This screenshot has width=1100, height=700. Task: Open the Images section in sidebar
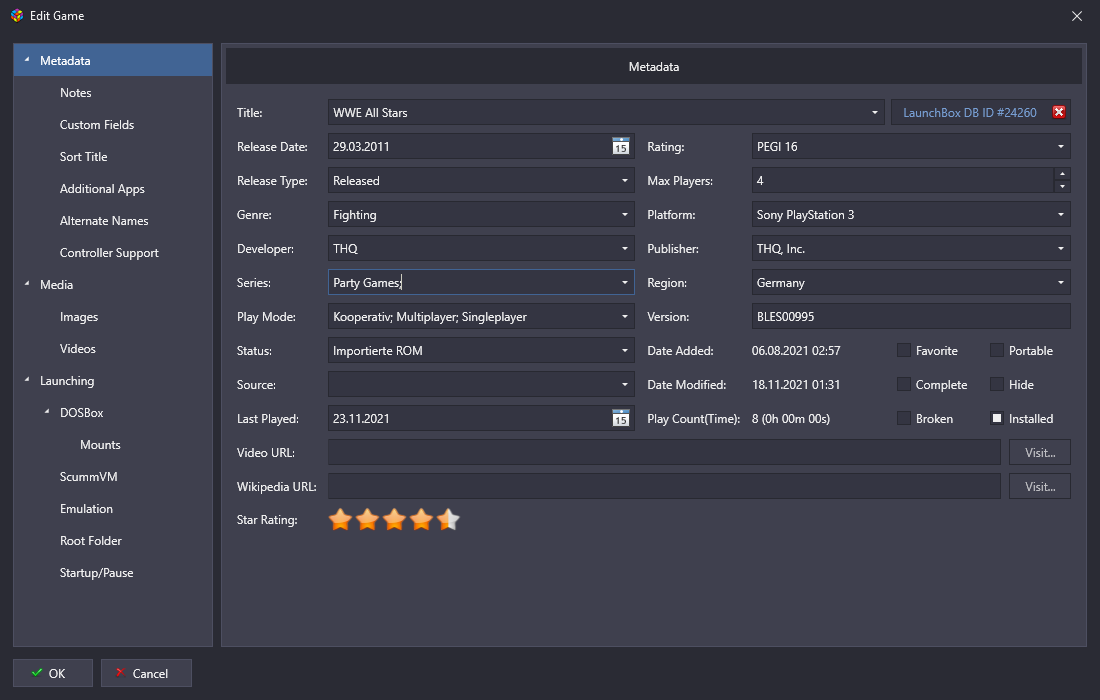point(79,317)
